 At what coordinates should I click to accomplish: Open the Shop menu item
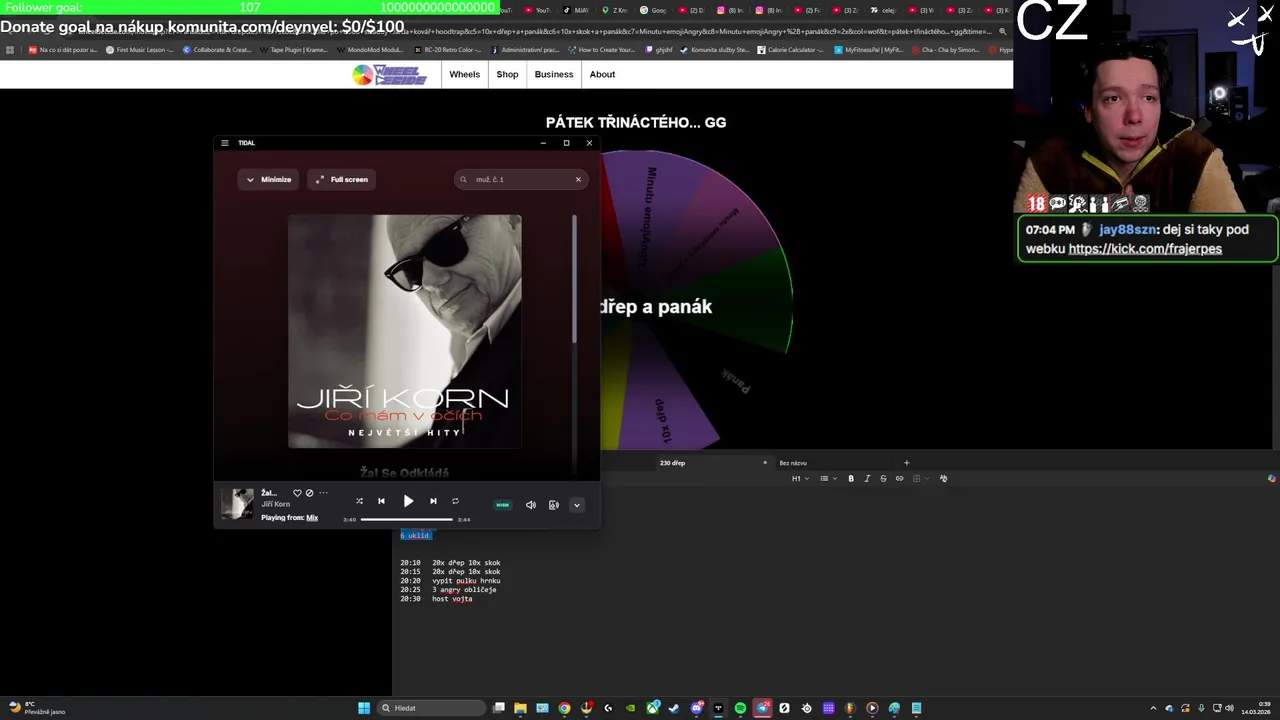507,74
